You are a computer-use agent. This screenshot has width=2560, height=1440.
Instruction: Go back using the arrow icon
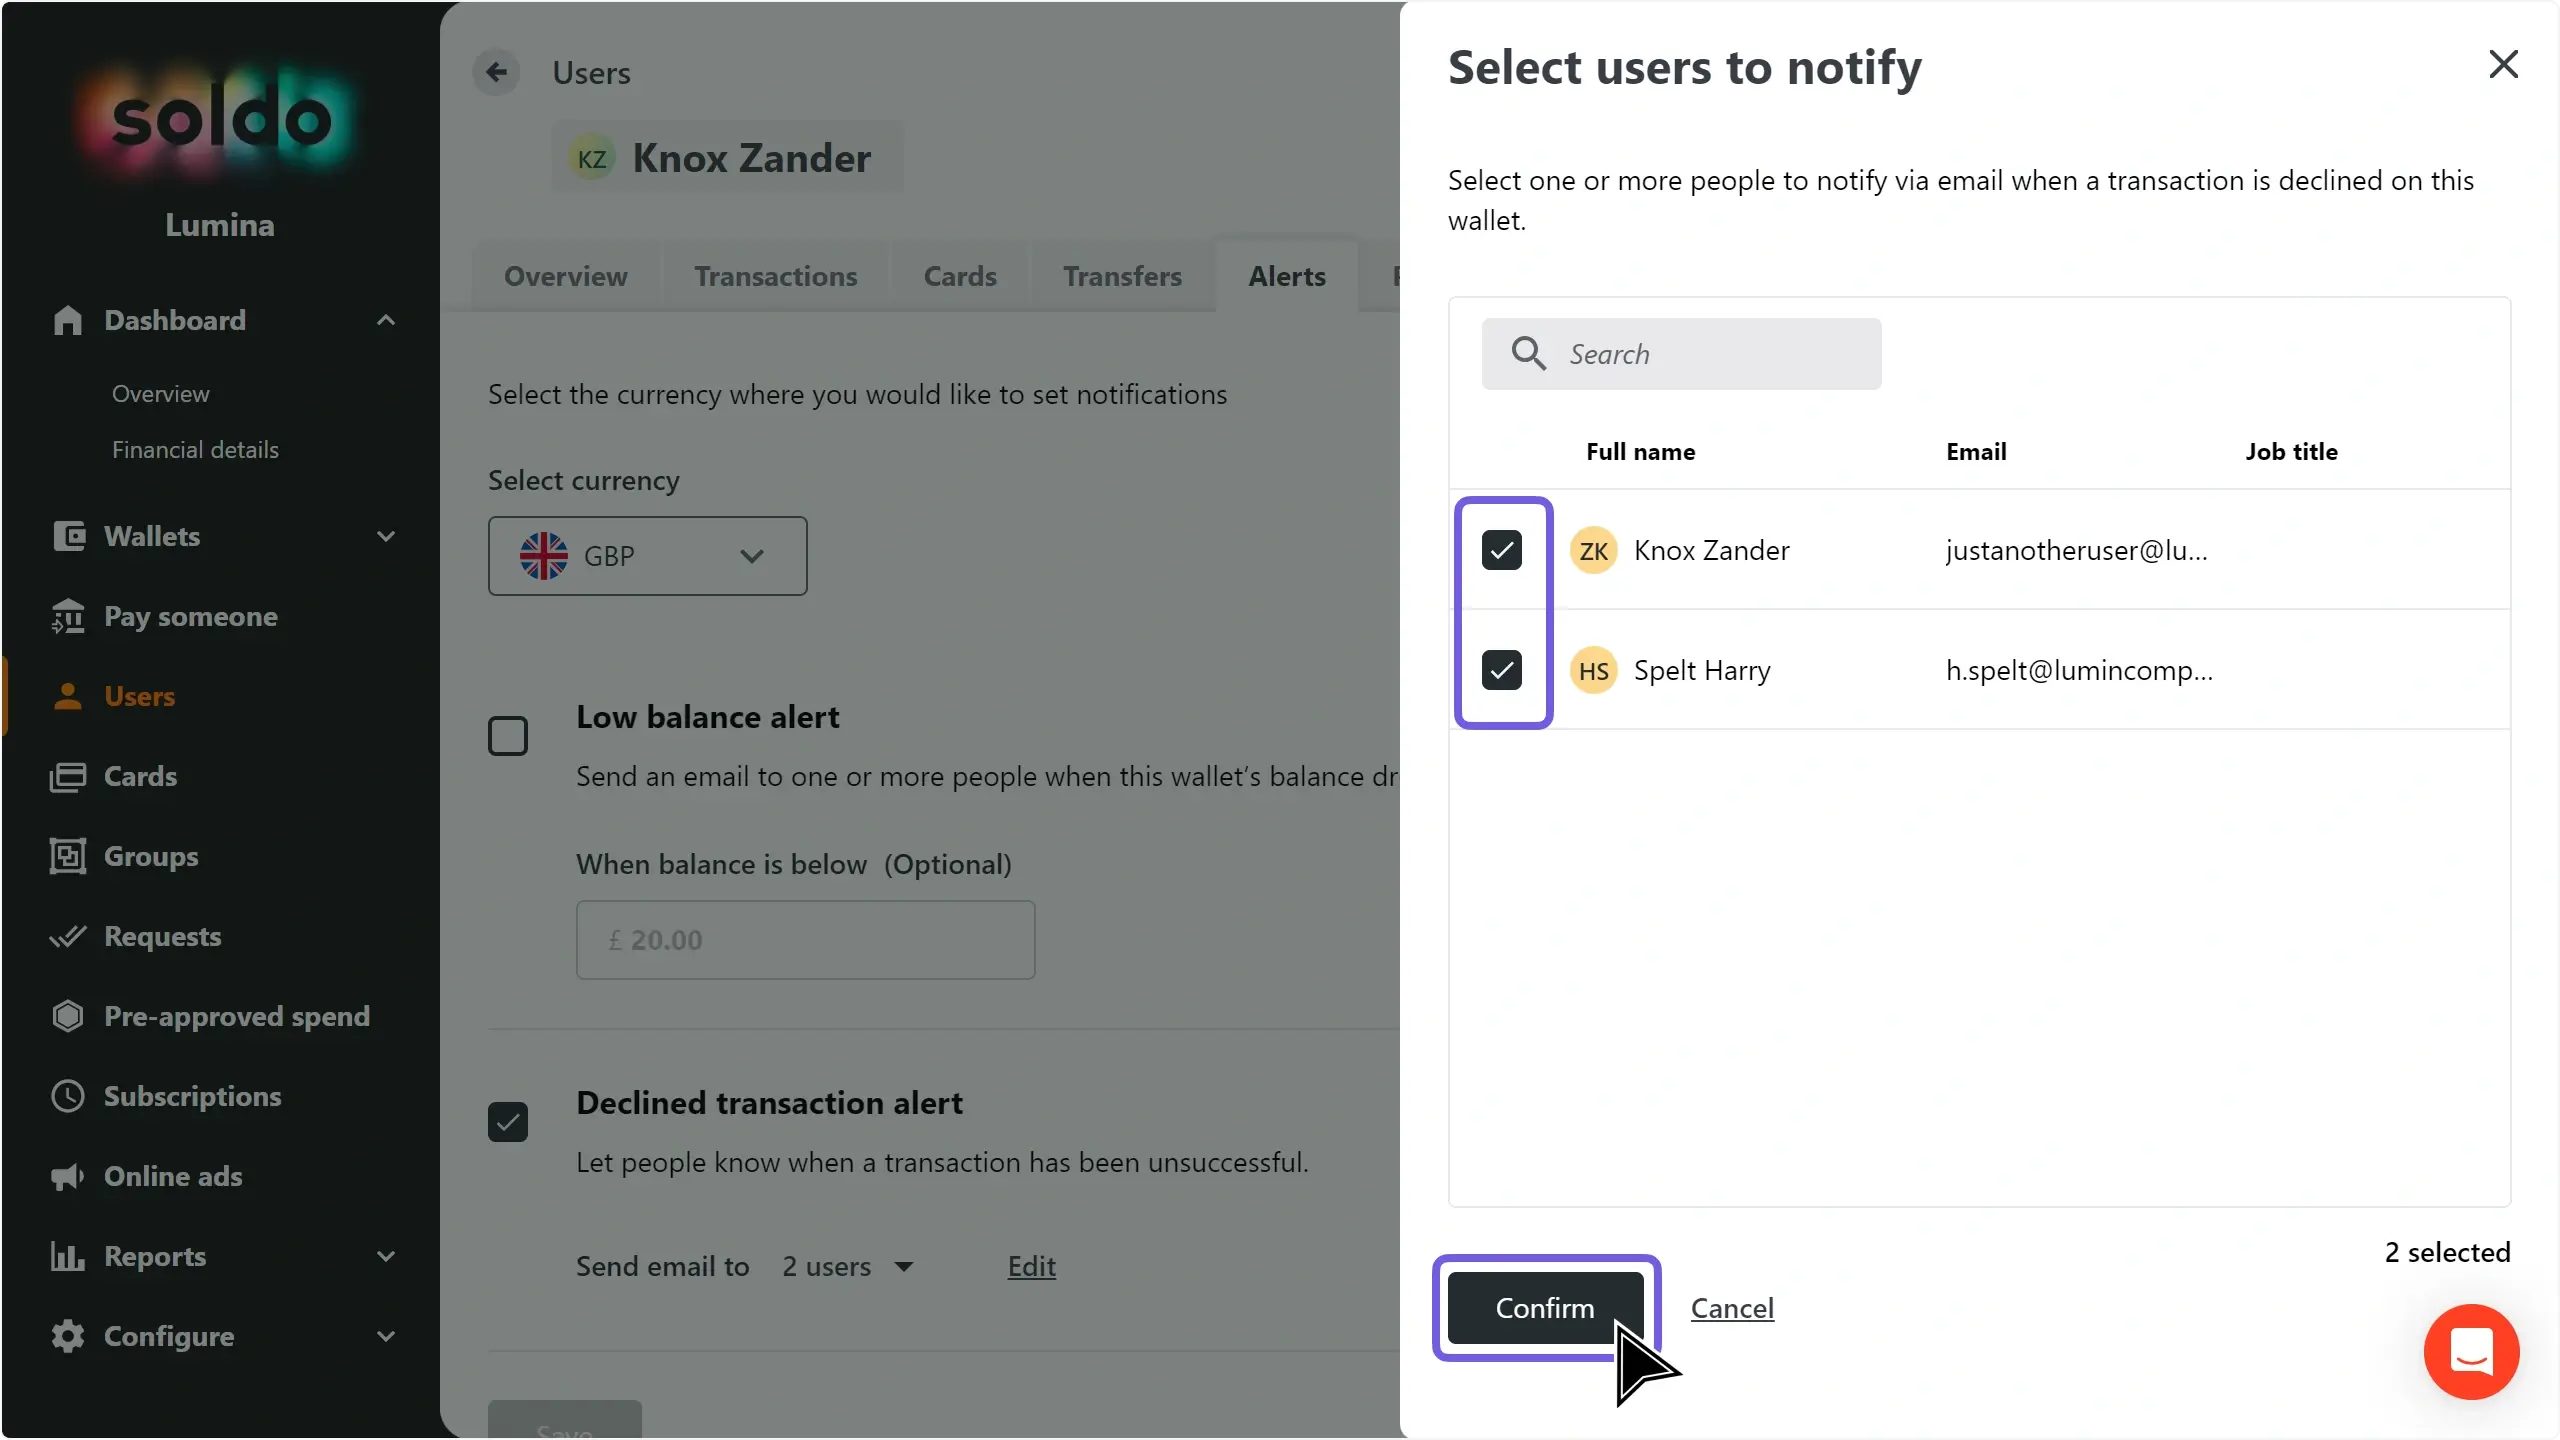(497, 72)
